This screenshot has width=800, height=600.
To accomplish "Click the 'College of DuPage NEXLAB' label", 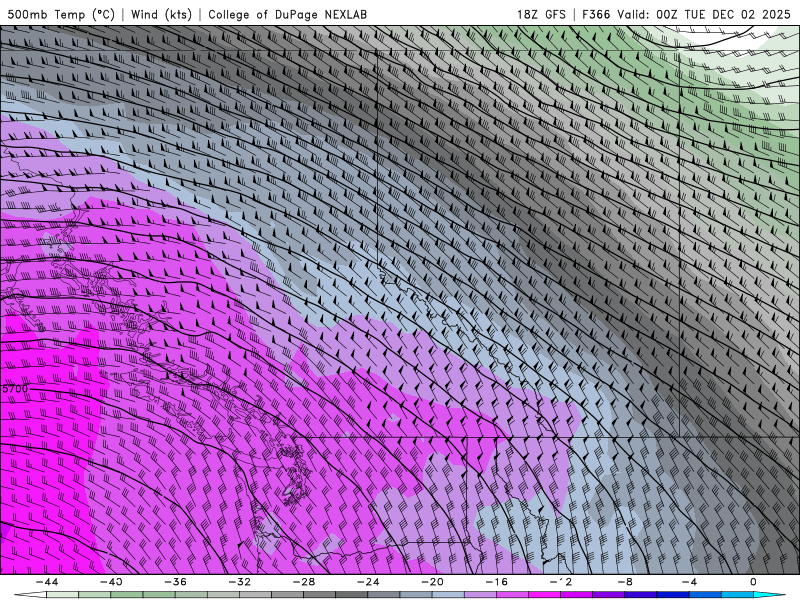I will coord(287,14).
